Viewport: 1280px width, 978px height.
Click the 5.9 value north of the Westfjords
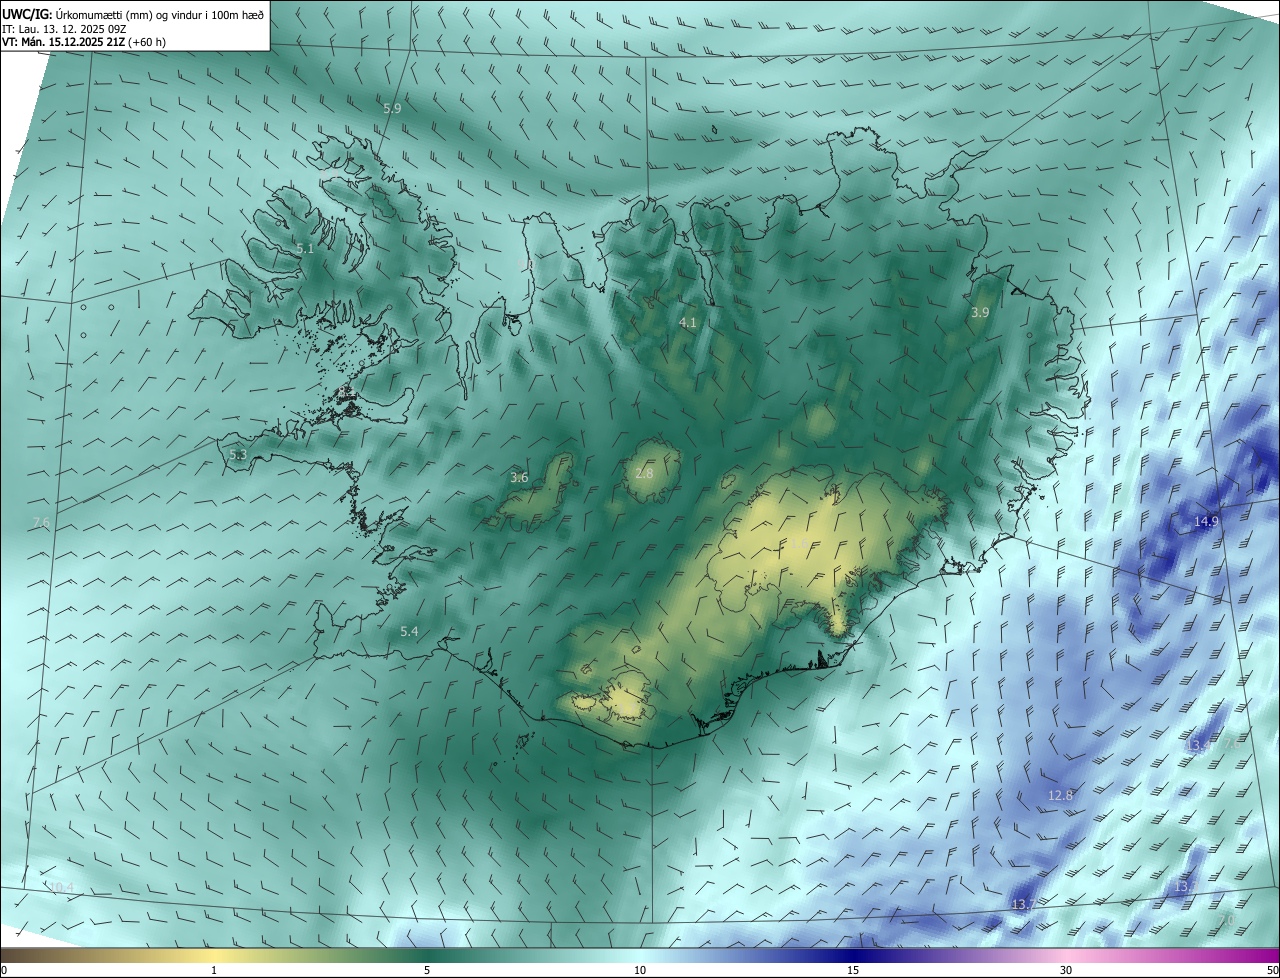[392, 108]
